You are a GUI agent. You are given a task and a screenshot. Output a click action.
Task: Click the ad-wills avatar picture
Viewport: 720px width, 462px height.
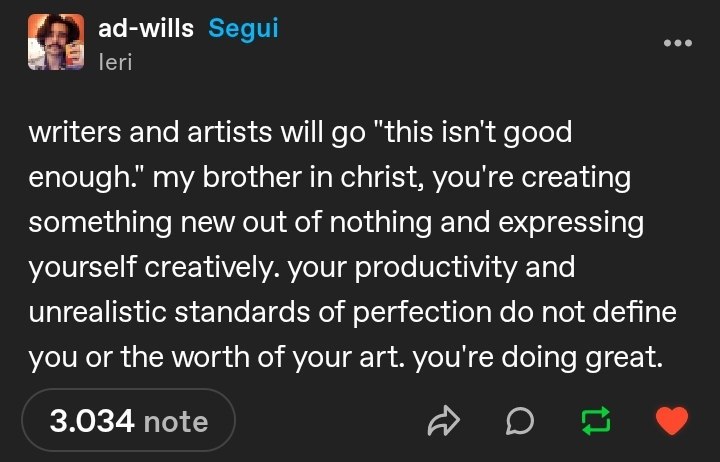point(56,42)
